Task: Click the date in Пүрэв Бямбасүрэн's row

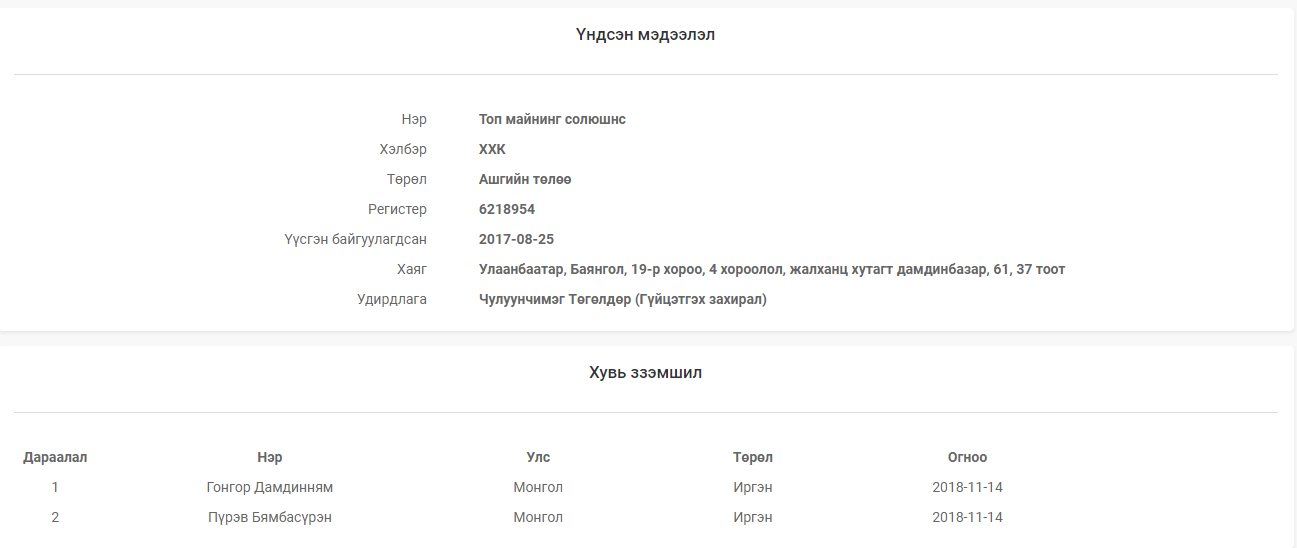Action: [x=967, y=517]
